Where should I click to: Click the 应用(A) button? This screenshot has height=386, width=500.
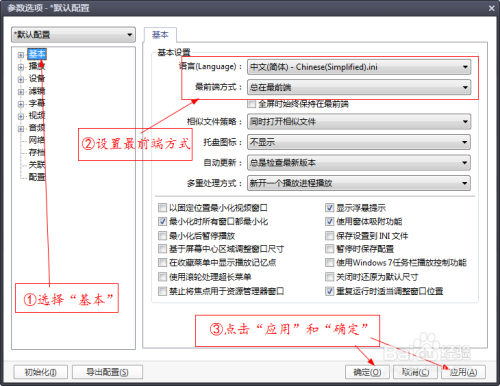(x=463, y=372)
